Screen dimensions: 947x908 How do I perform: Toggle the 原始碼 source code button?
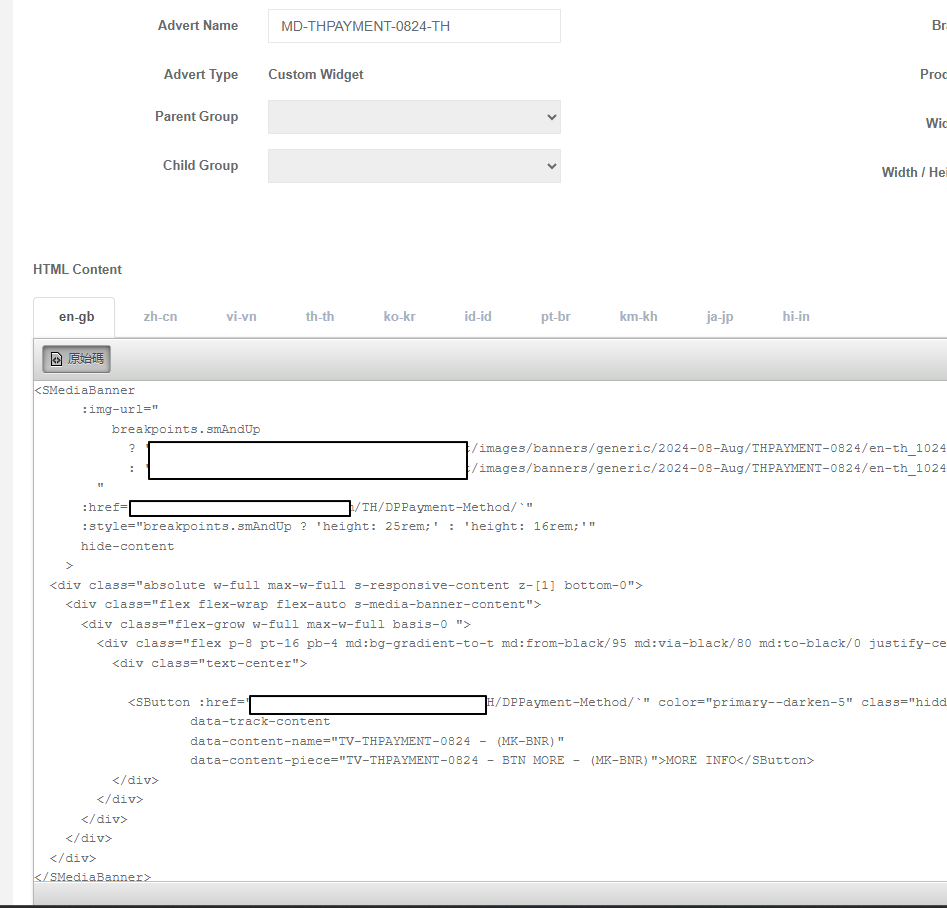[76, 358]
